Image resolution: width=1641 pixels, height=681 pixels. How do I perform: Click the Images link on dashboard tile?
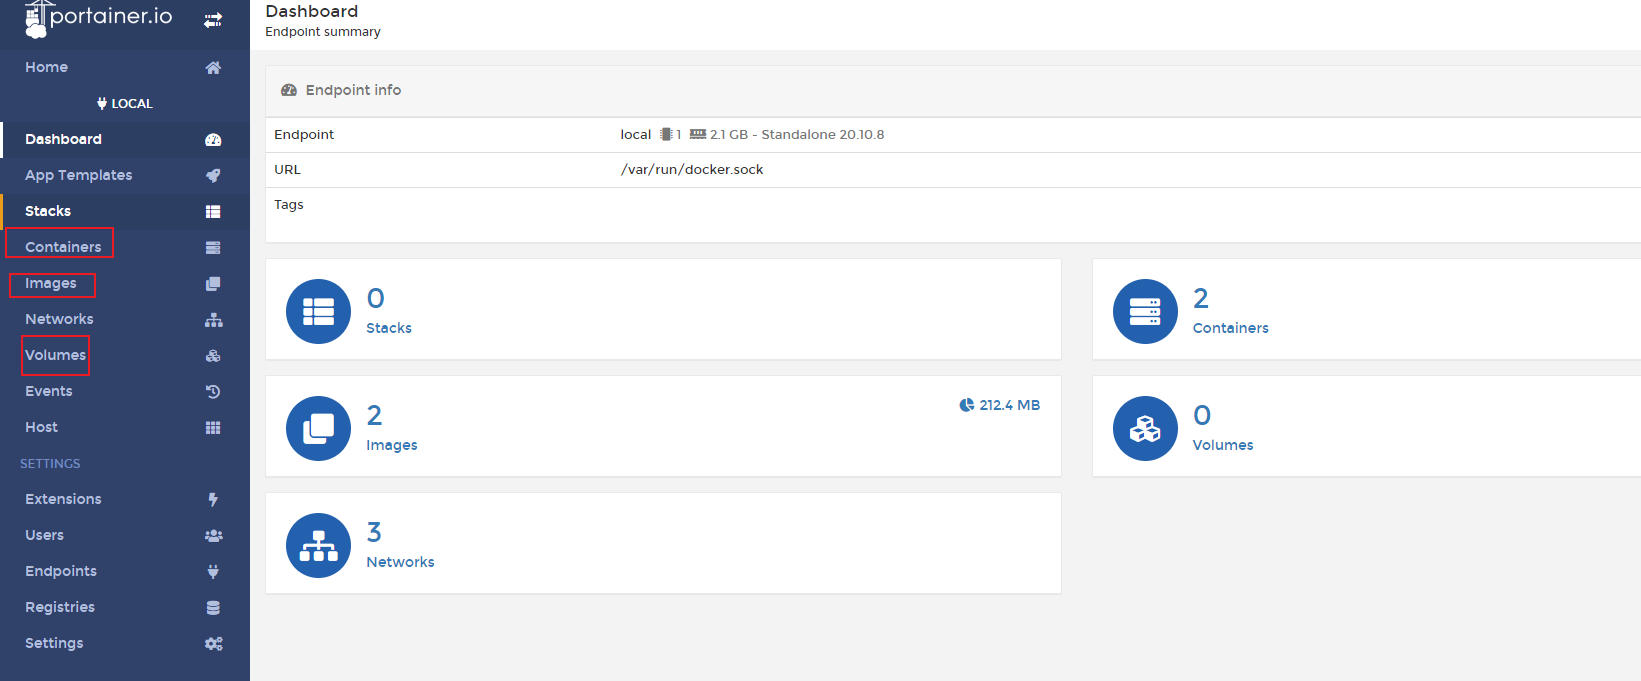point(392,445)
